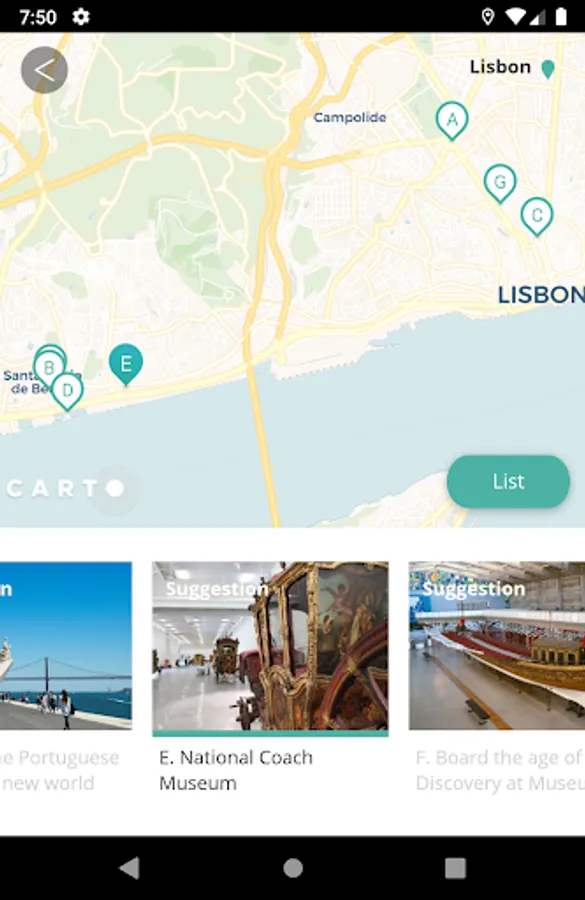Screen dimensions: 585x900
Task: Select map pin B
Action: click(x=49, y=367)
